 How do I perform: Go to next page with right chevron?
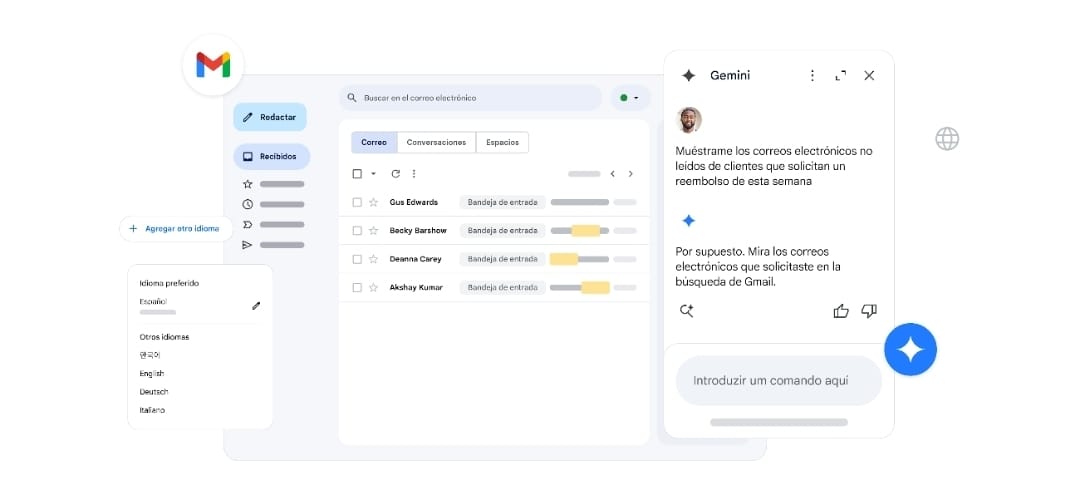(x=630, y=174)
